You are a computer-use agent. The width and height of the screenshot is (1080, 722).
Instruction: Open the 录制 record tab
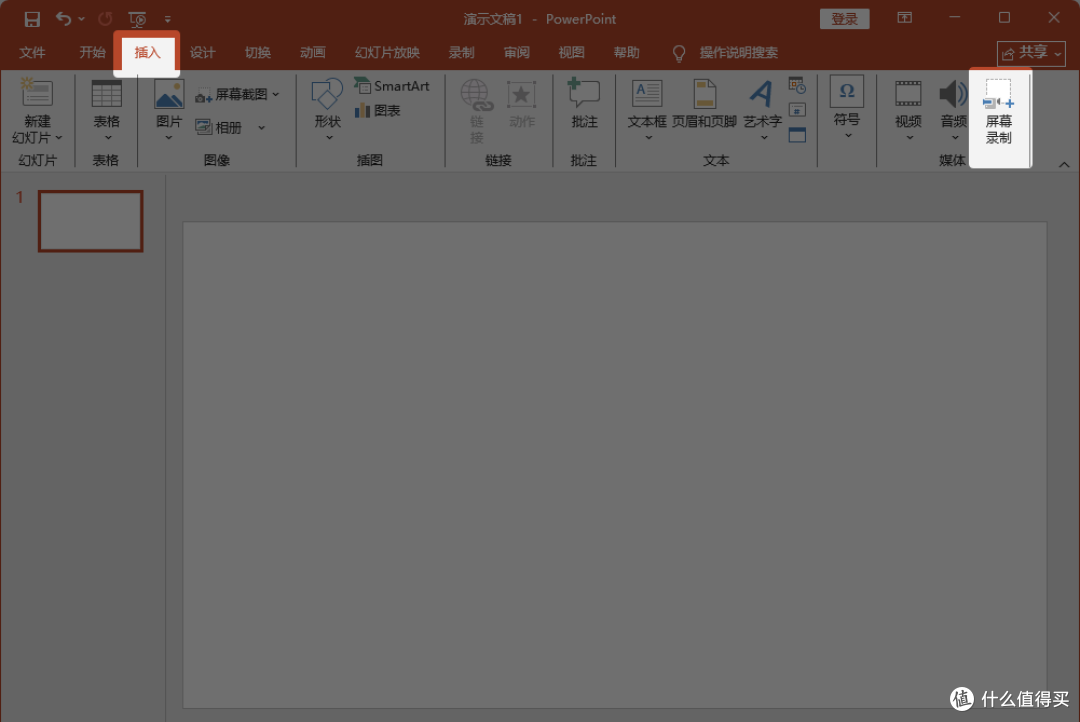coord(461,52)
